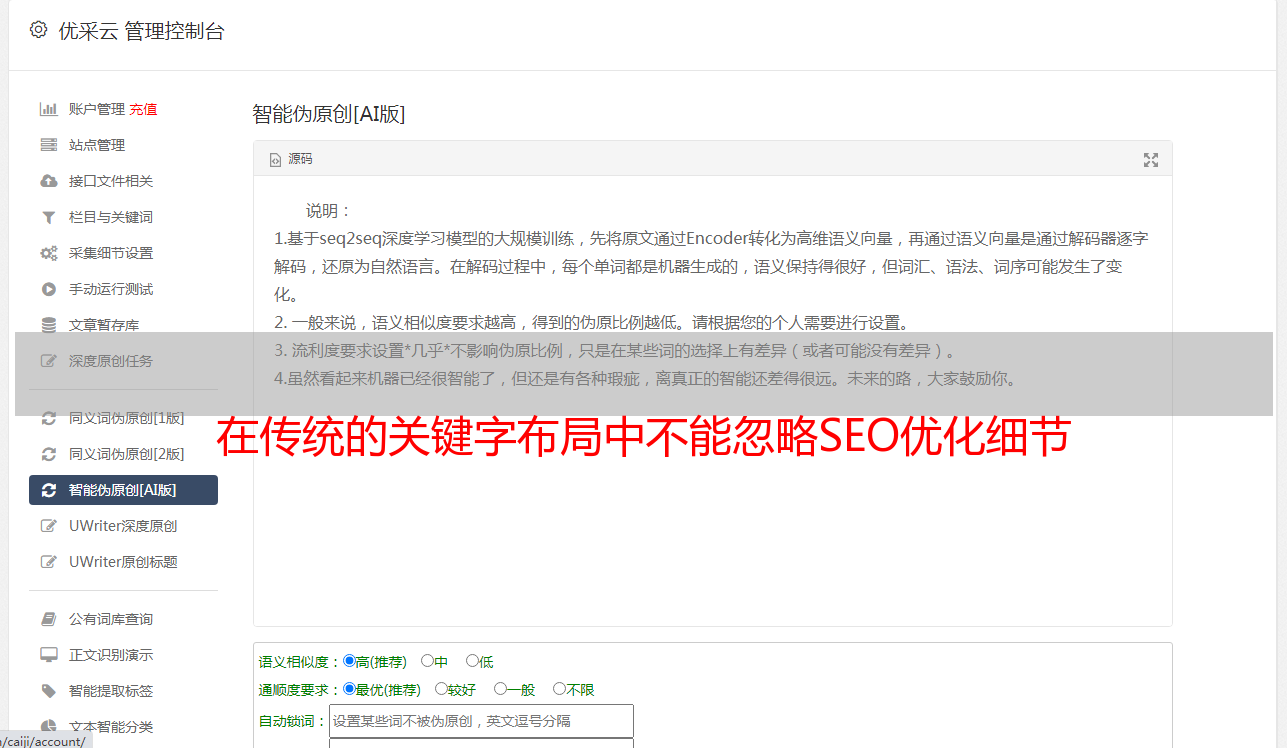Choose 较好 for 通顺度要求
The width and height of the screenshot is (1287, 748).
[441, 689]
